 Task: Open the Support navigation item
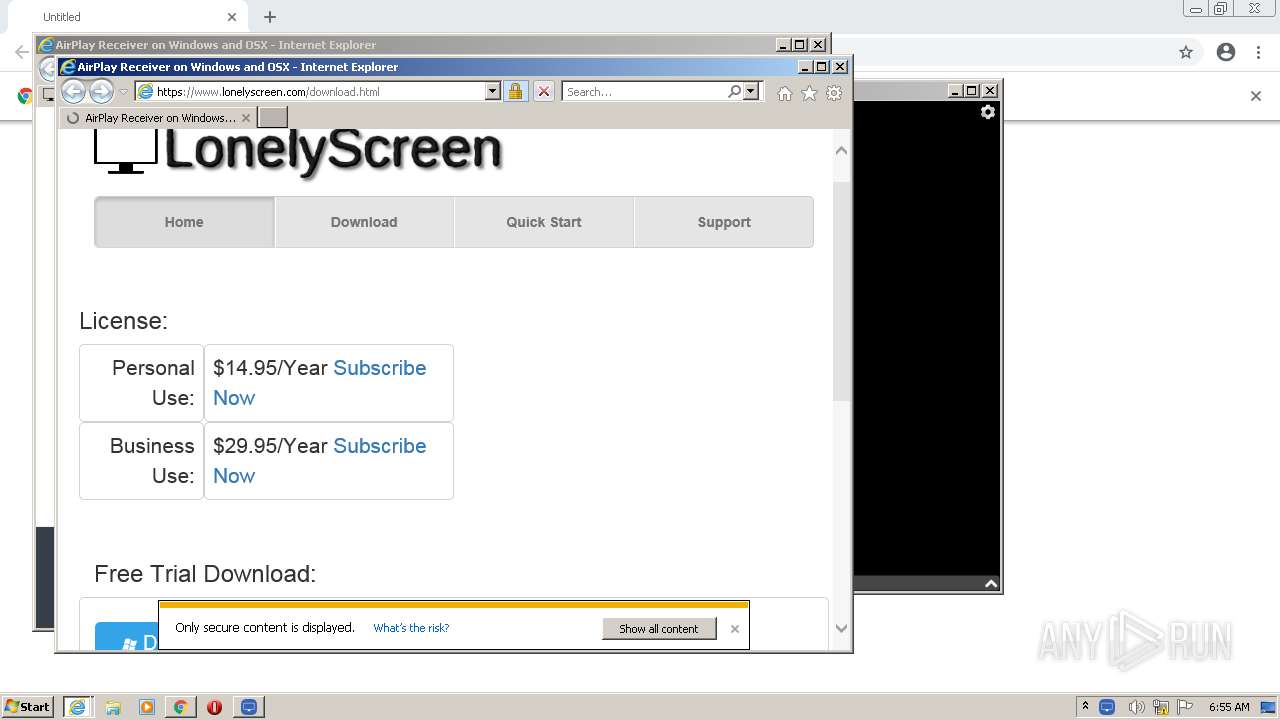[x=724, y=222]
